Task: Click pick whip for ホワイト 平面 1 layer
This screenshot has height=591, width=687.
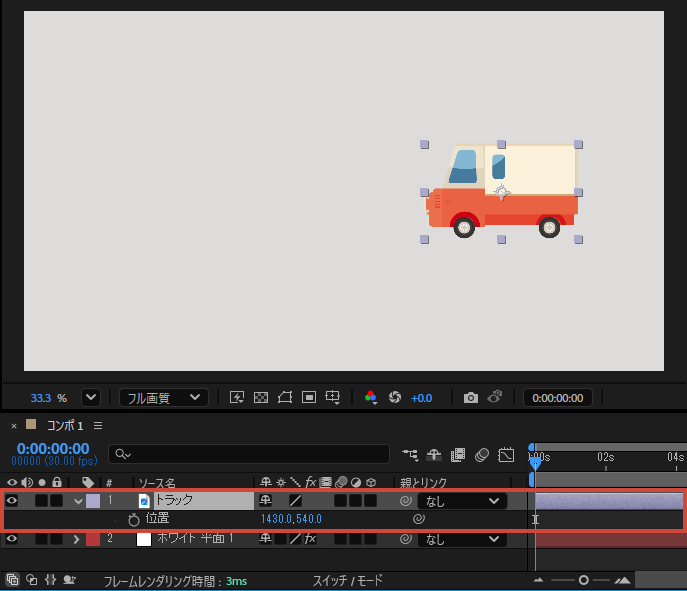Action: pos(406,539)
